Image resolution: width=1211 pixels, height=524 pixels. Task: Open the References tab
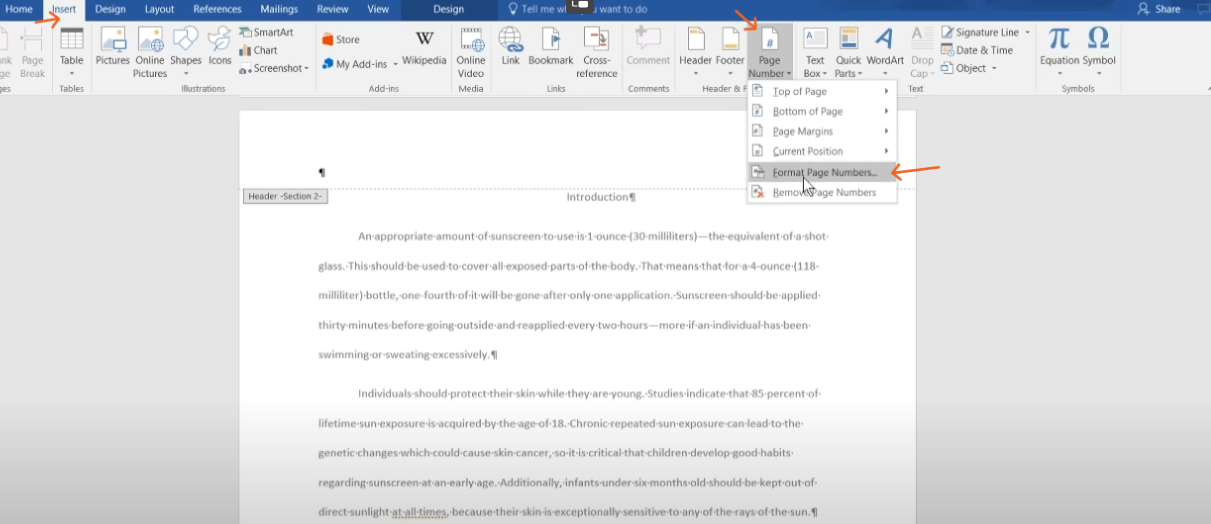217,9
